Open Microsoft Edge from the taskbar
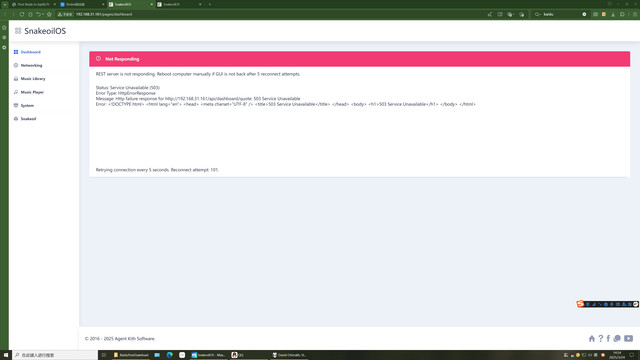Image resolution: width=640 pixels, height=360 pixels. click(170, 355)
